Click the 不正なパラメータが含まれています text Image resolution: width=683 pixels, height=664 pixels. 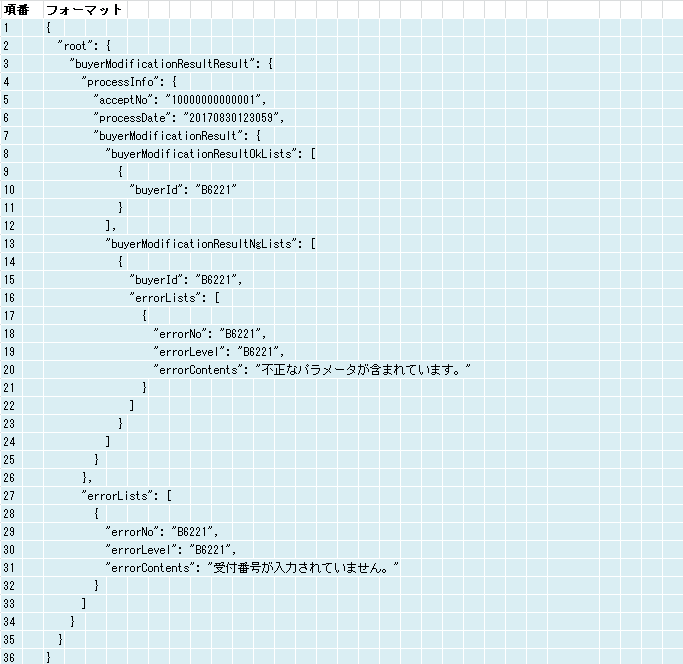(361, 370)
